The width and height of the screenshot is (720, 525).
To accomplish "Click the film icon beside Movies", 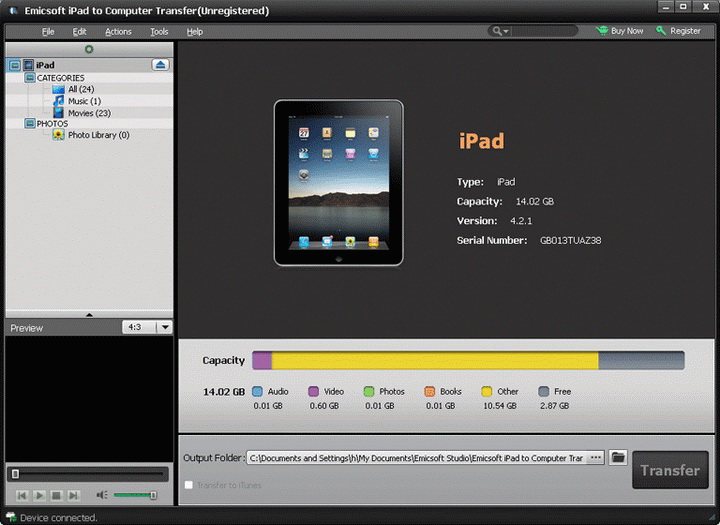I will click(58, 113).
